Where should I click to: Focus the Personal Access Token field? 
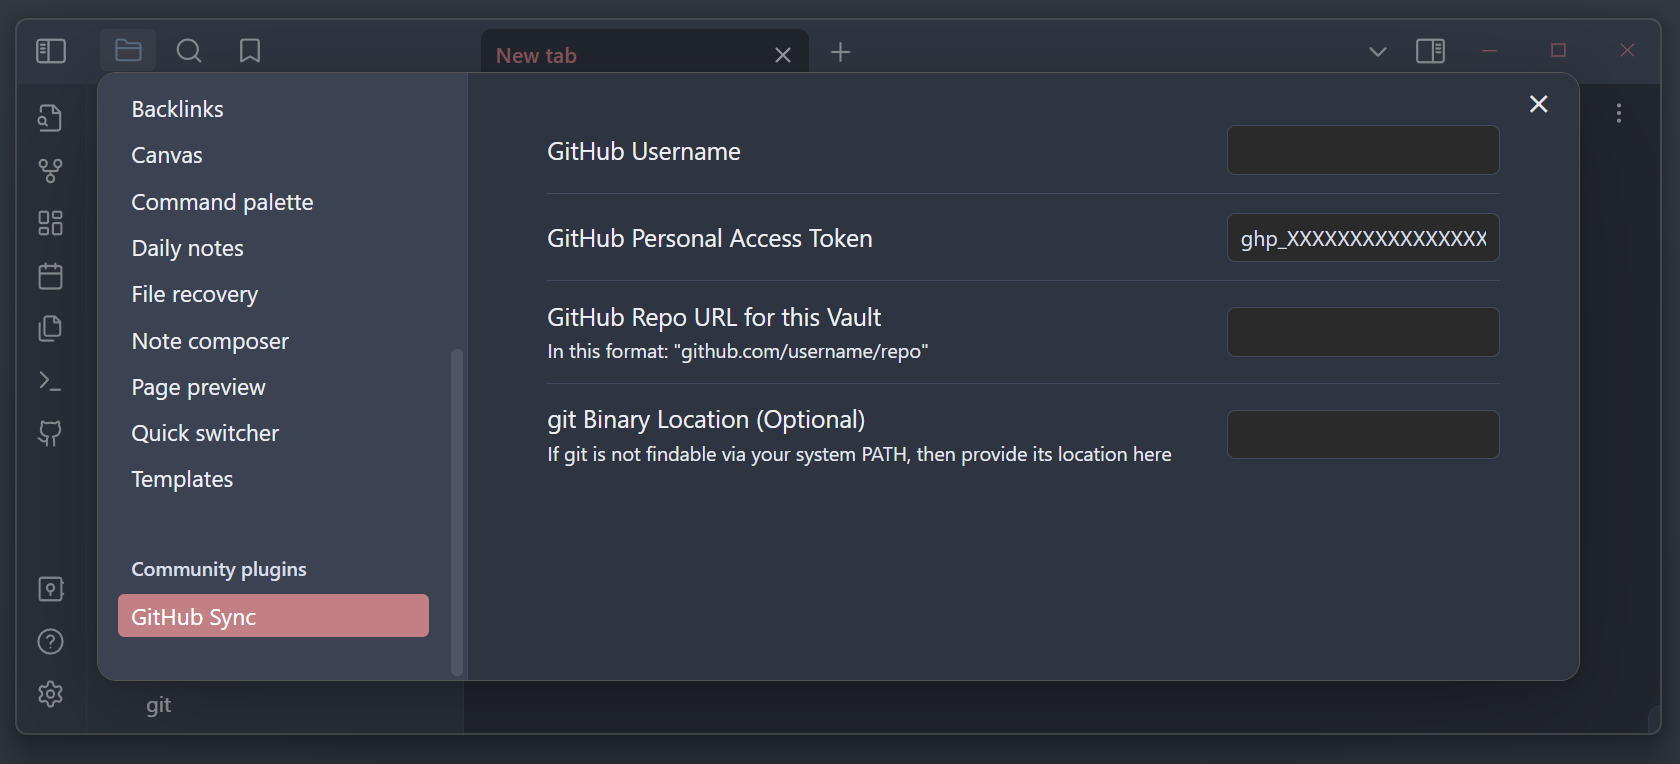(1363, 238)
